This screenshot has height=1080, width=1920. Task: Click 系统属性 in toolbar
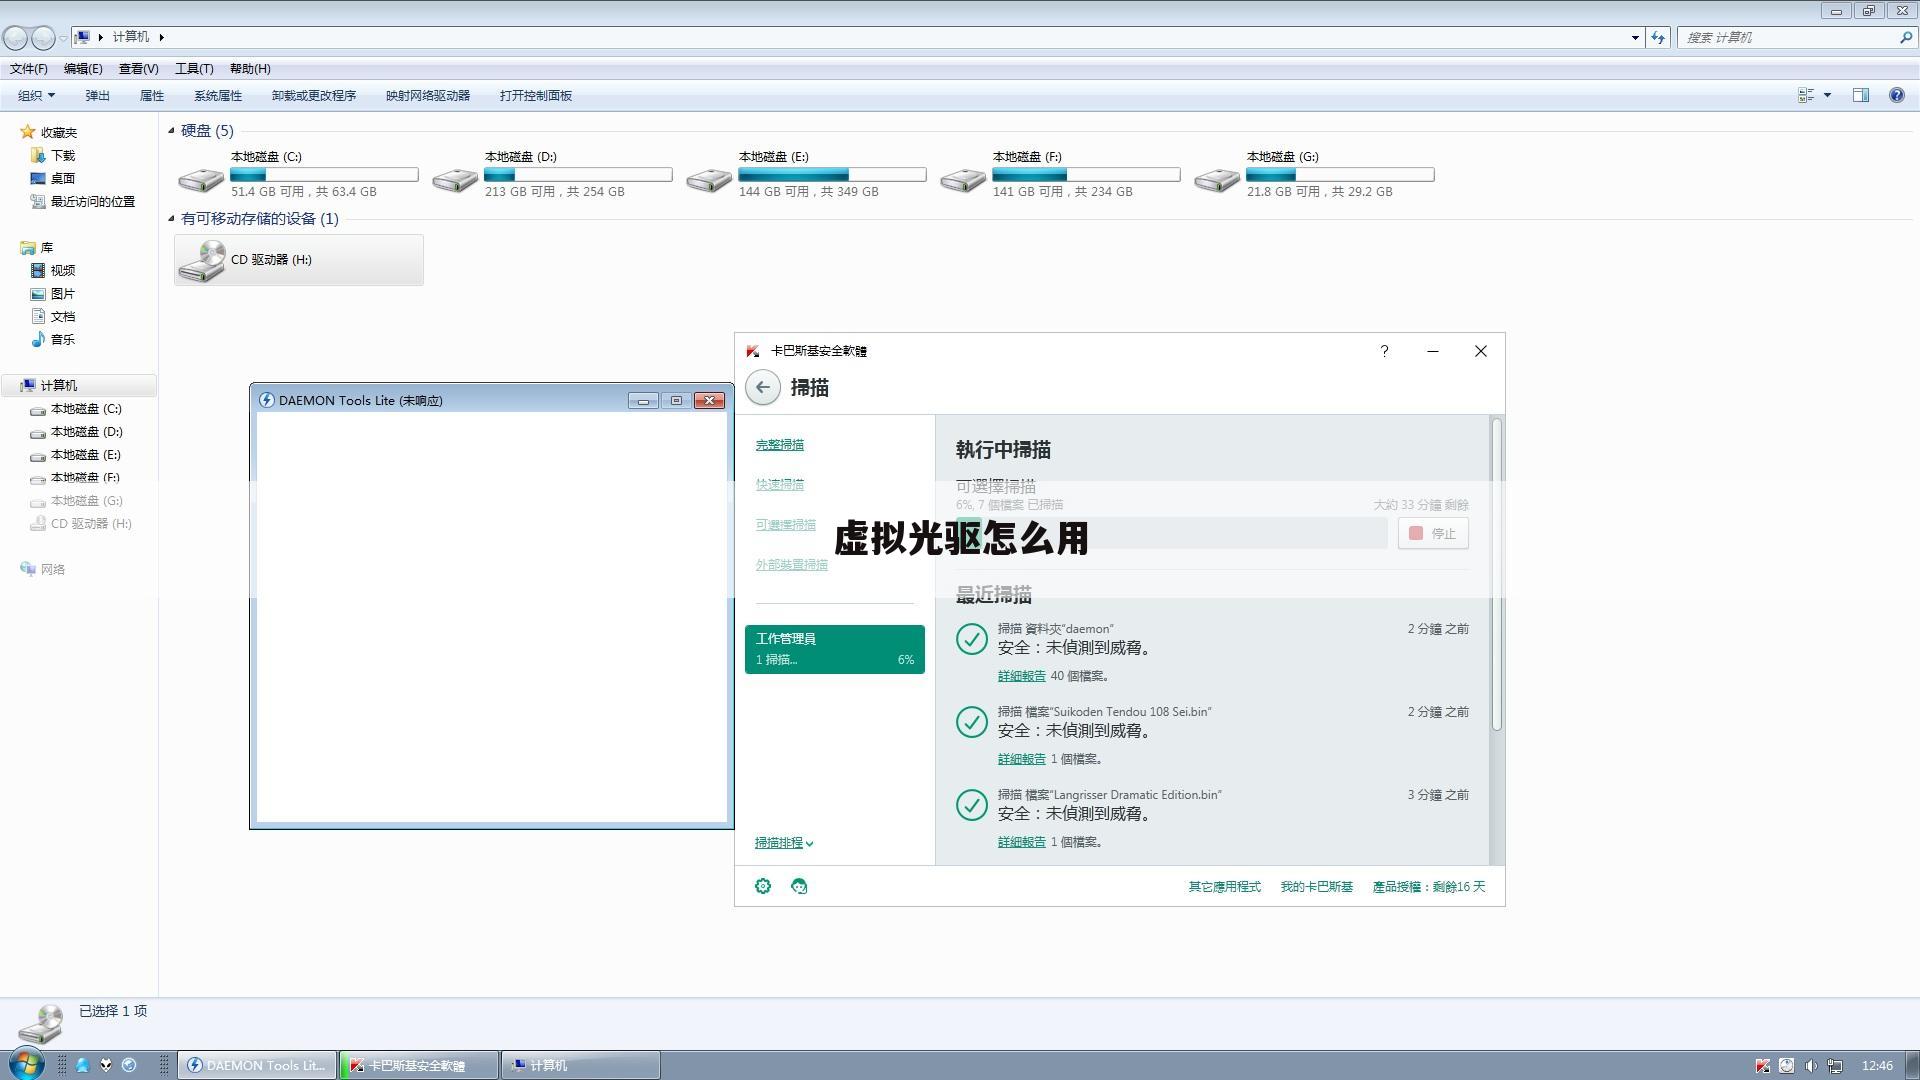pos(218,95)
